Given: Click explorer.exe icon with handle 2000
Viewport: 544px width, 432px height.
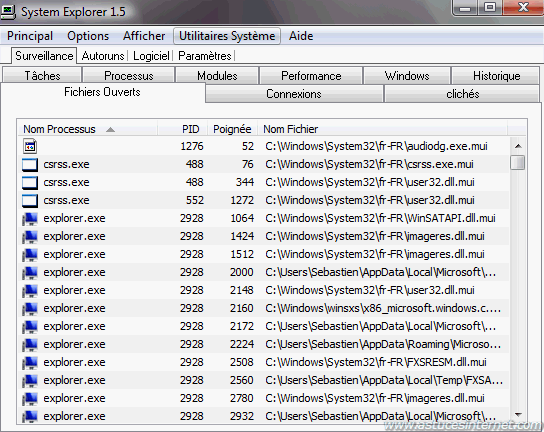Looking at the screenshot, I should [x=30, y=272].
